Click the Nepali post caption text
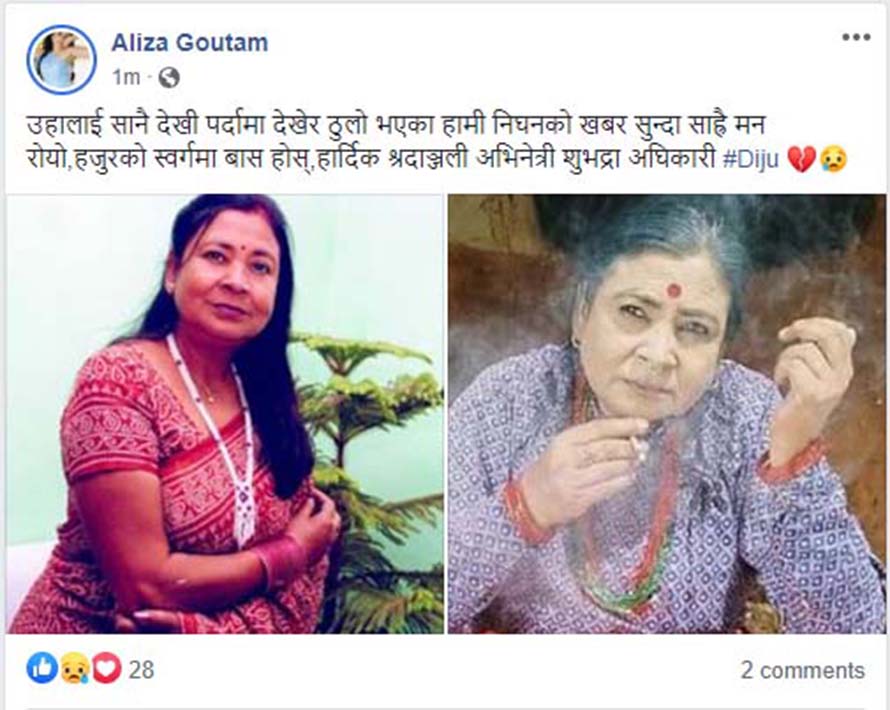Screen dimensions: 890x710 [x=436, y=142]
